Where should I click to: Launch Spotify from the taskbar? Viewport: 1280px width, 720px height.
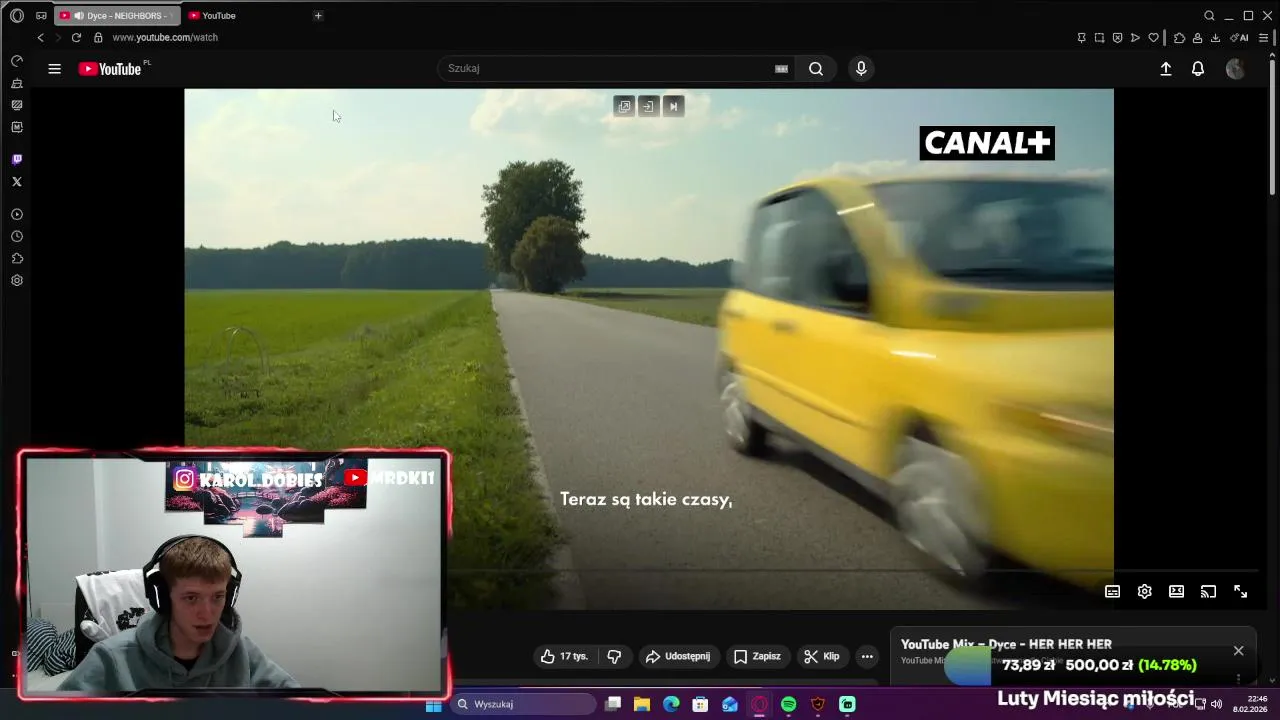[788, 705]
